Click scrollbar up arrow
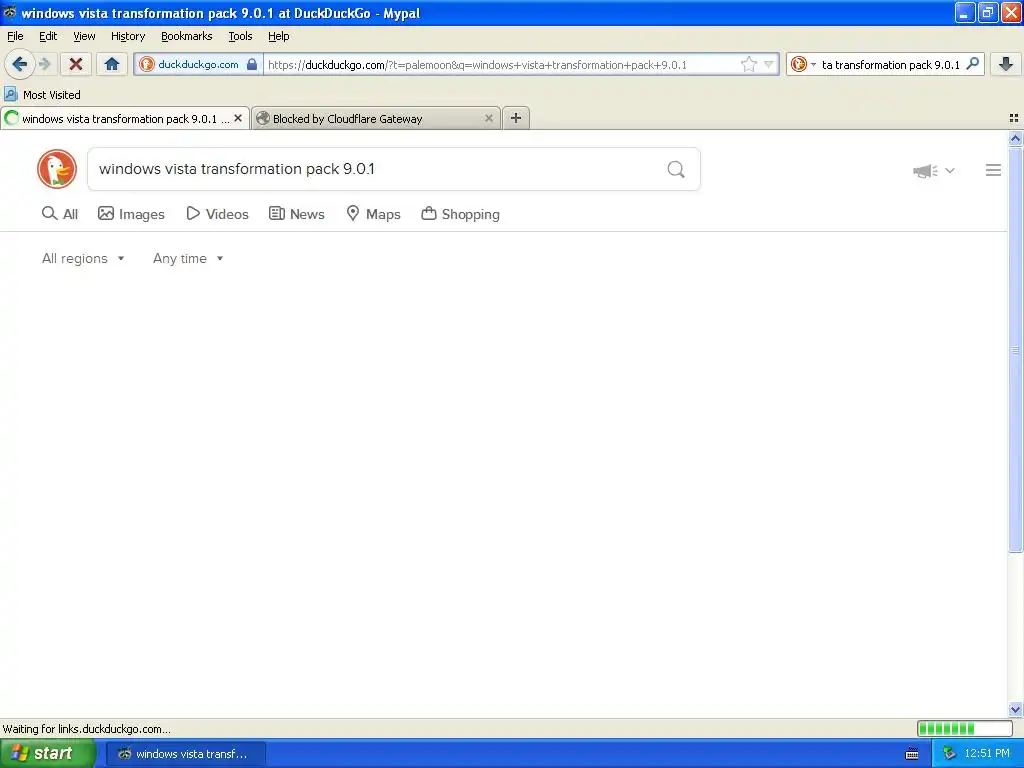Screen dimensions: 1024x768 click(1015, 138)
